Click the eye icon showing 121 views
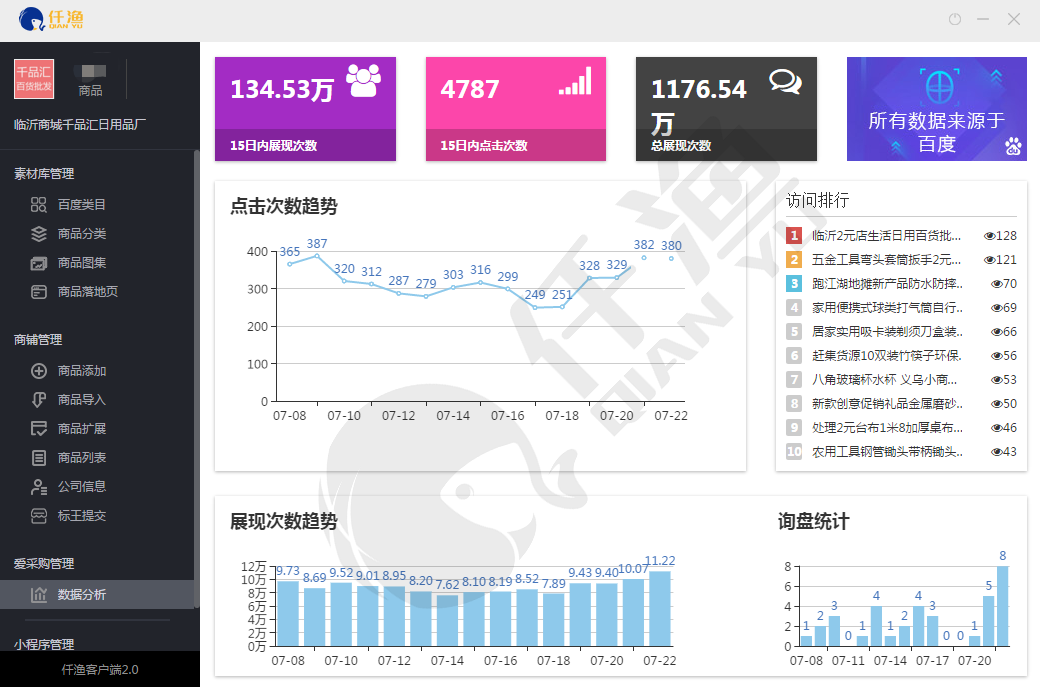Image resolution: width=1040 pixels, height=687 pixels. click(989, 260)
